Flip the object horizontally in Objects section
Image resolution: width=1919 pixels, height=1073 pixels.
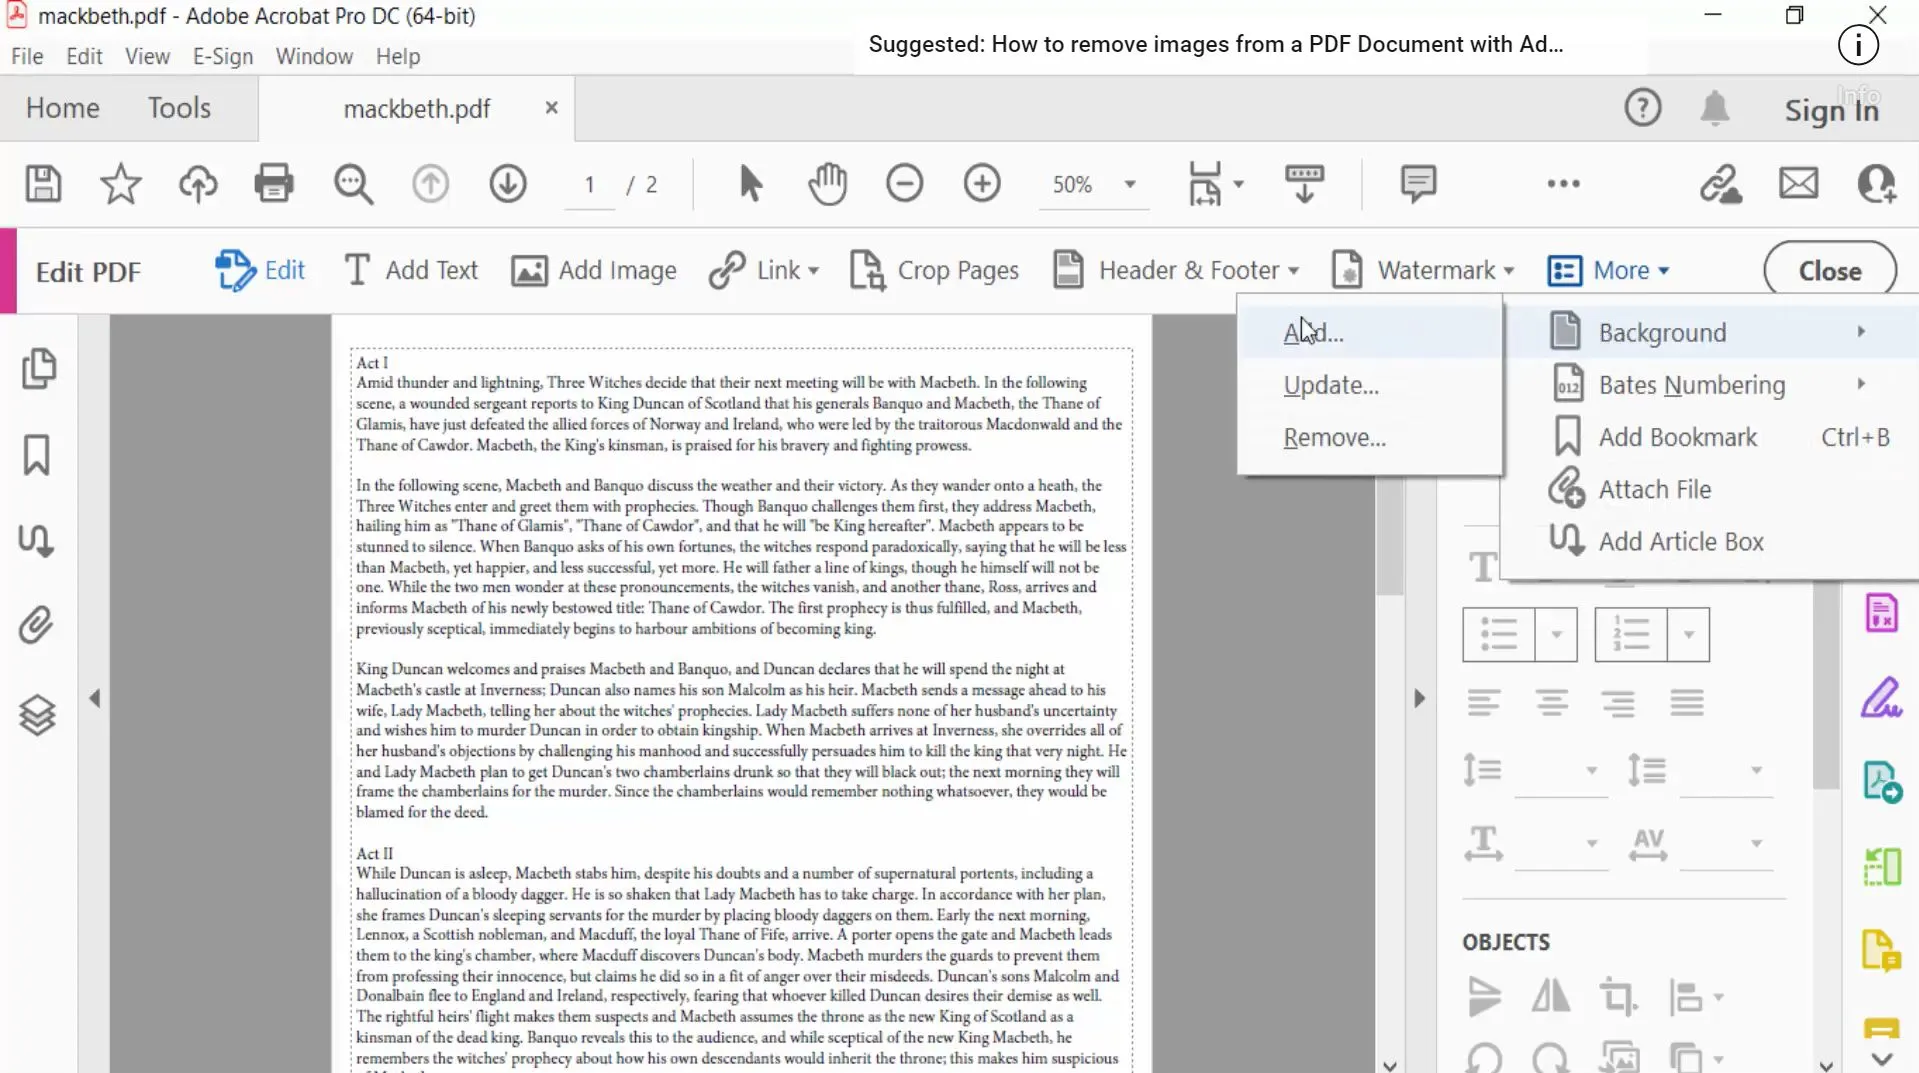tap(1550, 997)
